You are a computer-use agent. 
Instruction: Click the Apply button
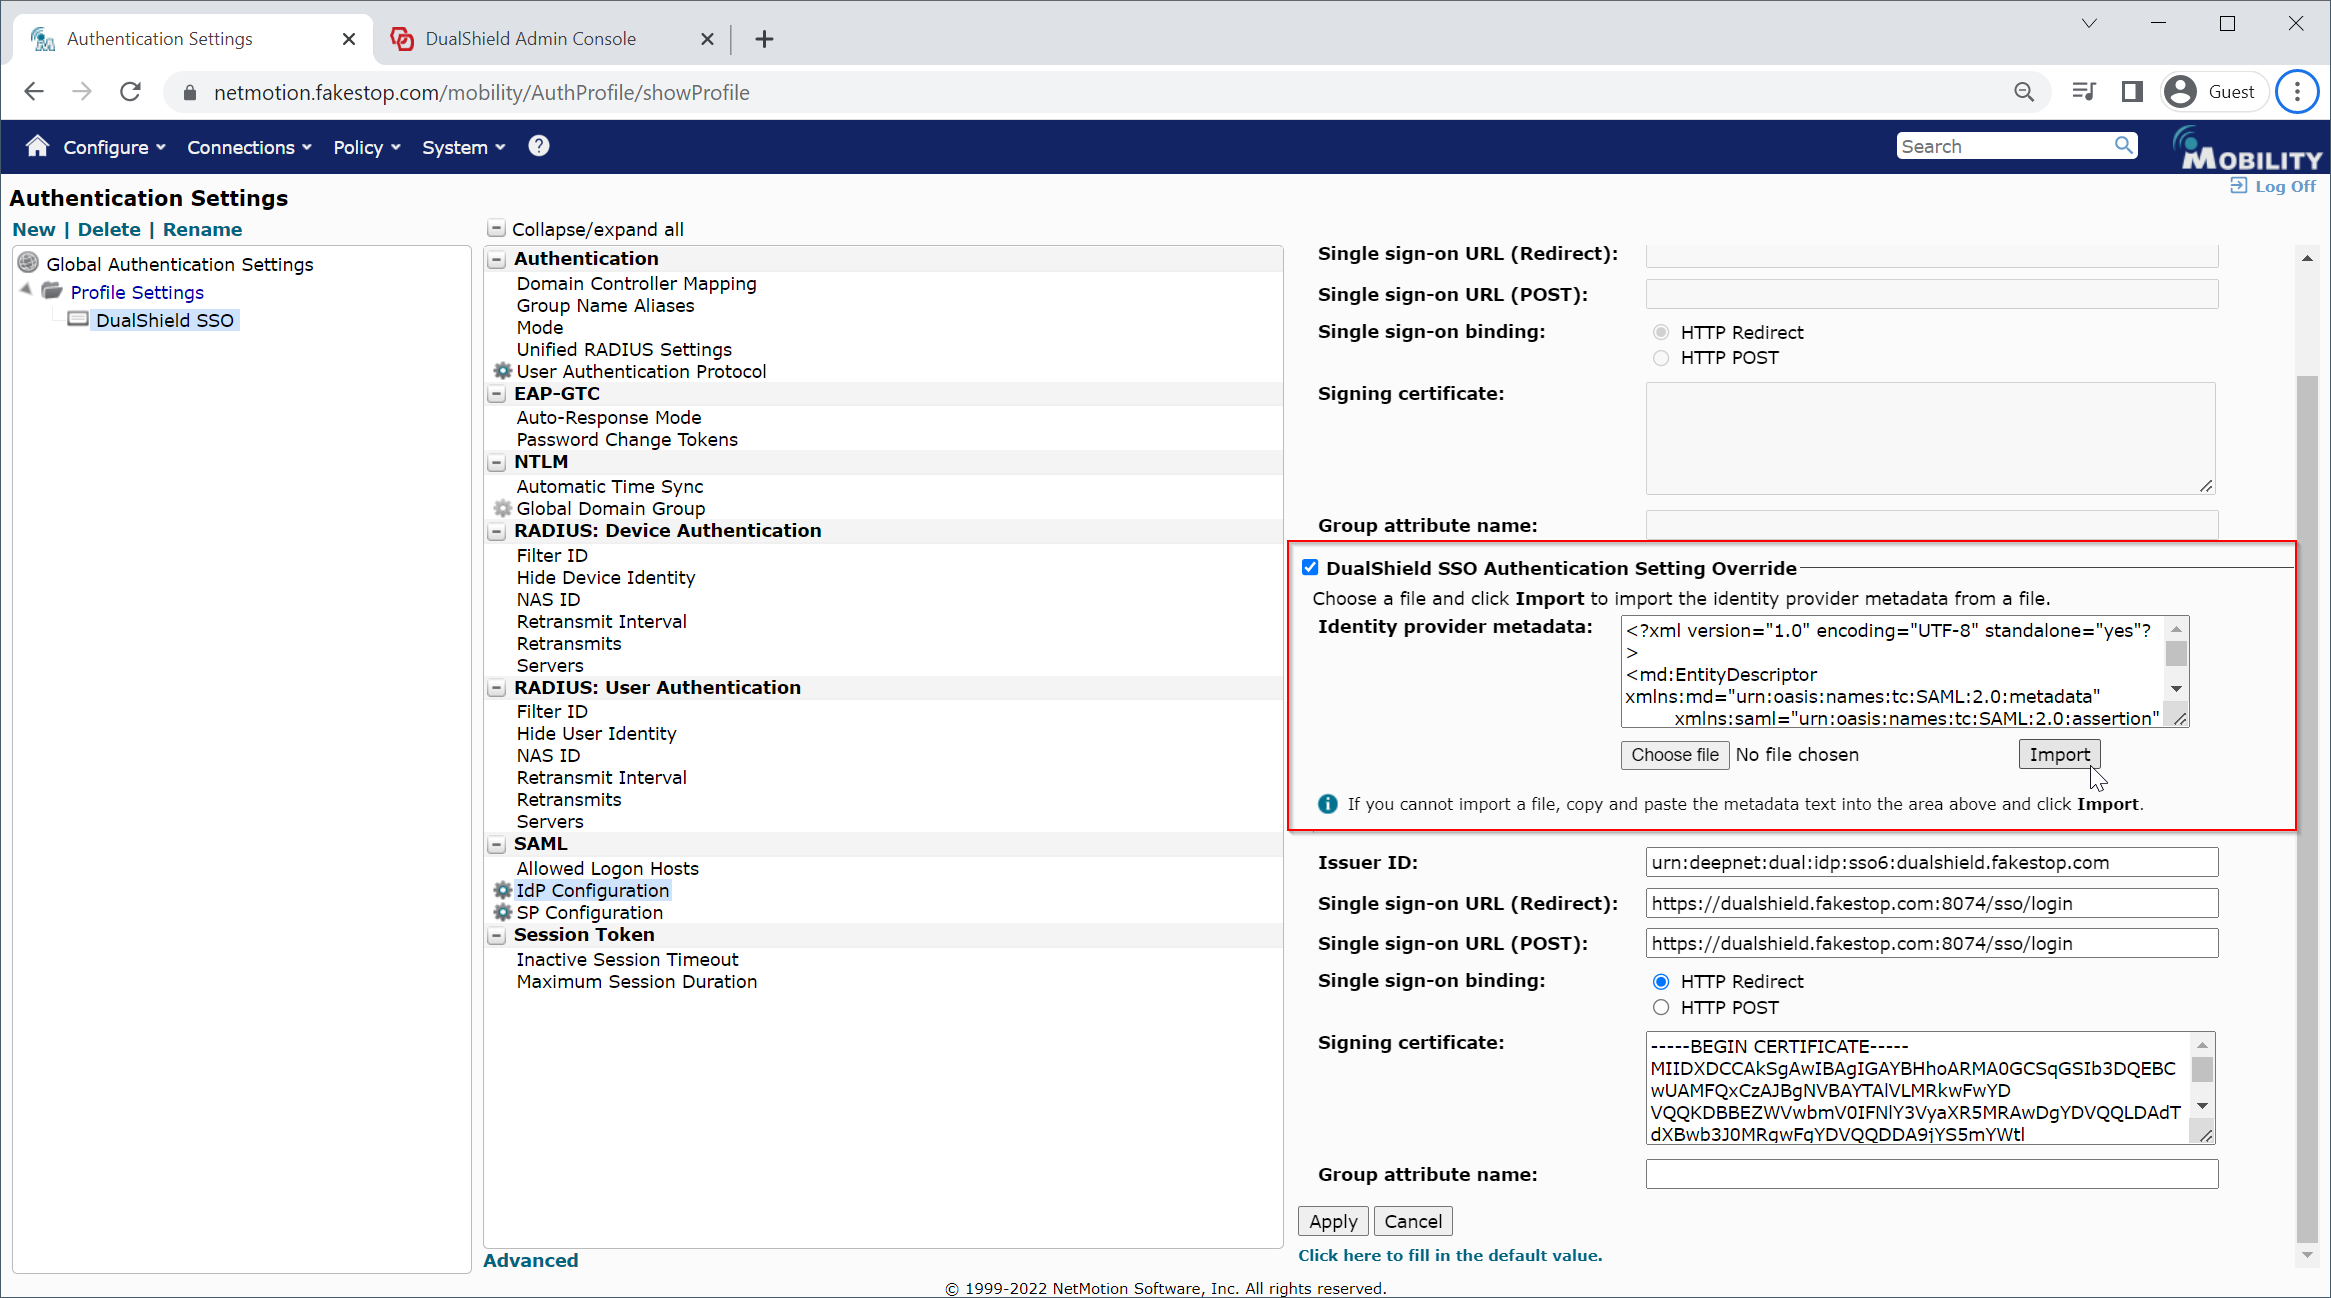(x=1332, y=1221)
